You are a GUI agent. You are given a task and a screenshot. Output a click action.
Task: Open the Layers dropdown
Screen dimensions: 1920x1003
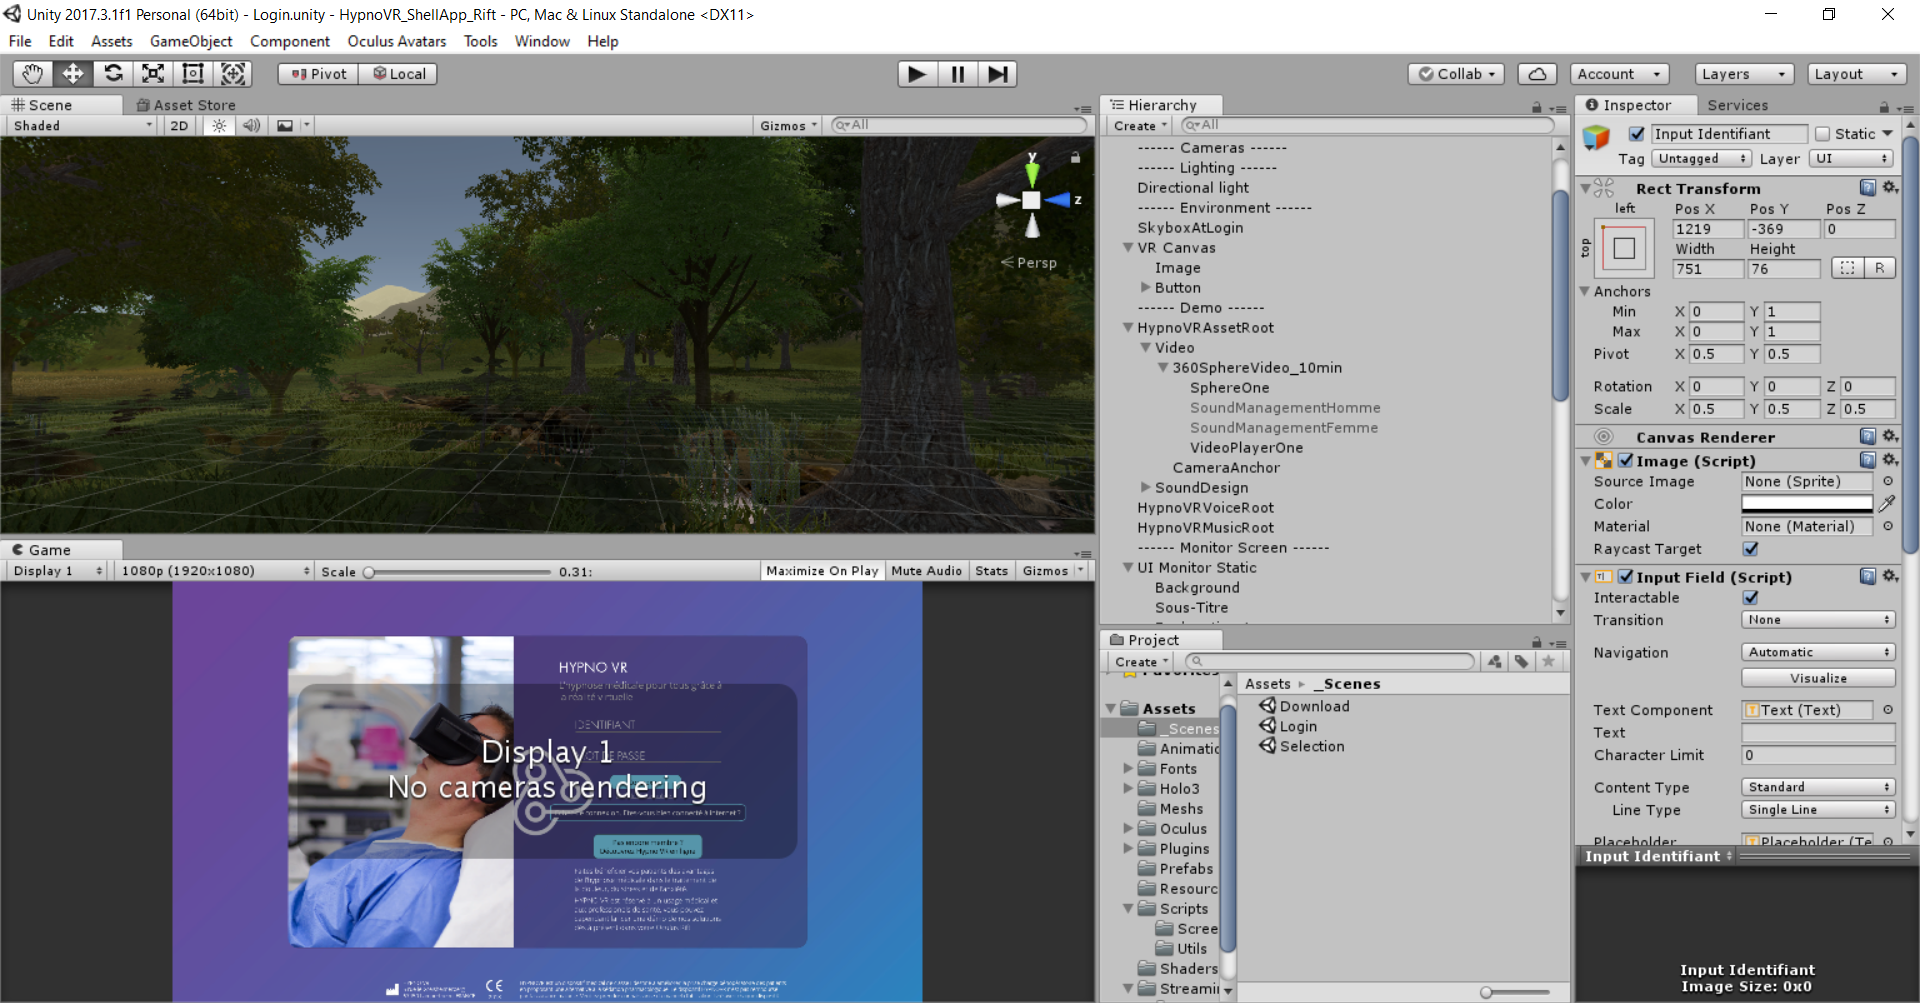1744,74
